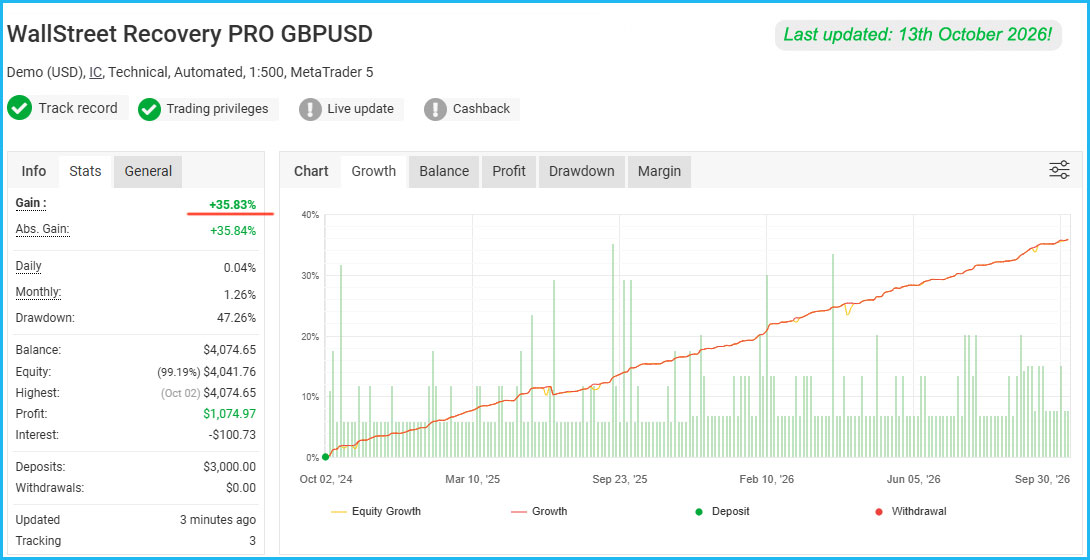Click the Track record badge label
The width and height of the screenshot is (1090, 560).
pyautogui.click(x=78, y=108)
